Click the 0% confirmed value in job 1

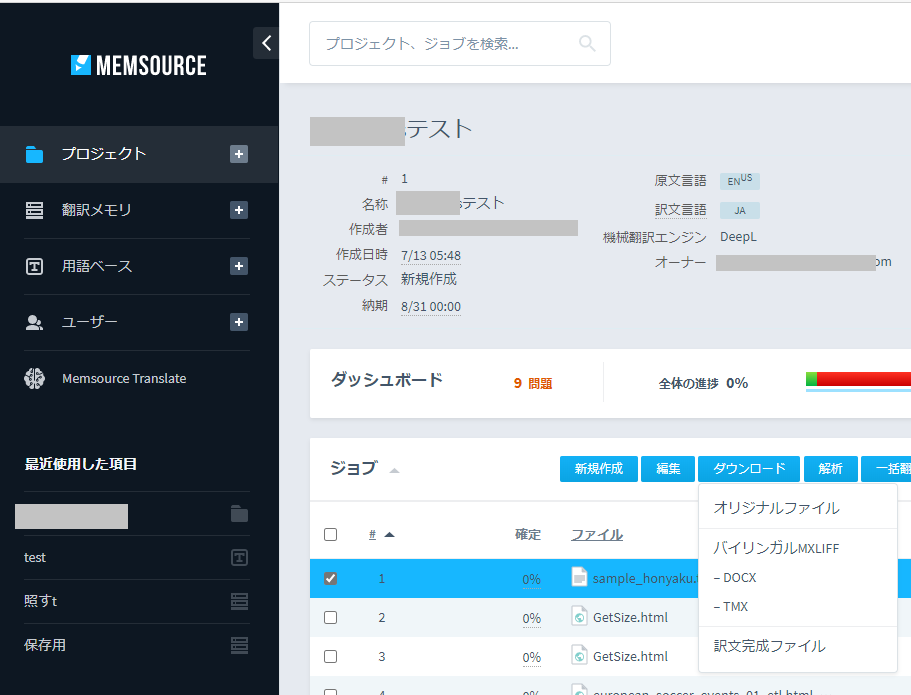532,579
